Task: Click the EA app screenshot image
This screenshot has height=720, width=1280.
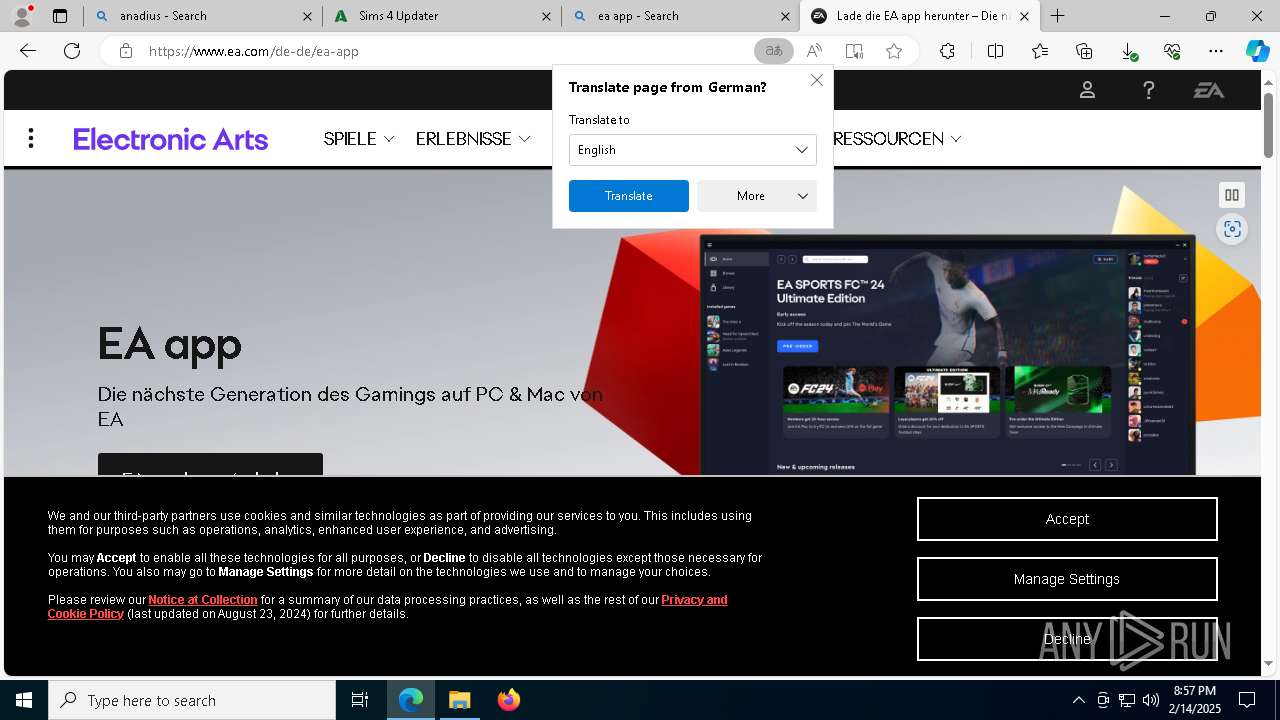Action: pyautogui.click(x=947, y=355)
